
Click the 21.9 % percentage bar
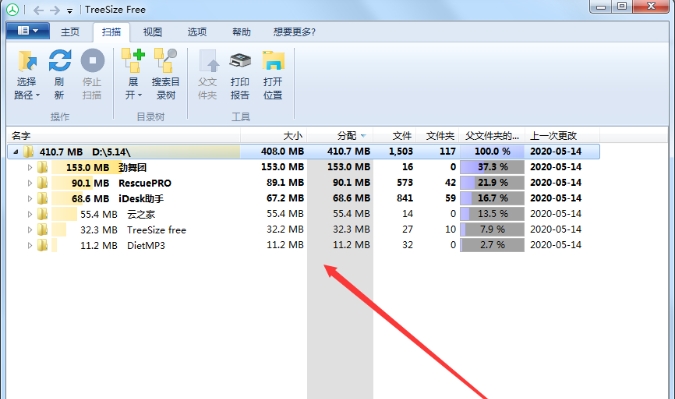[x=492, y=183]
